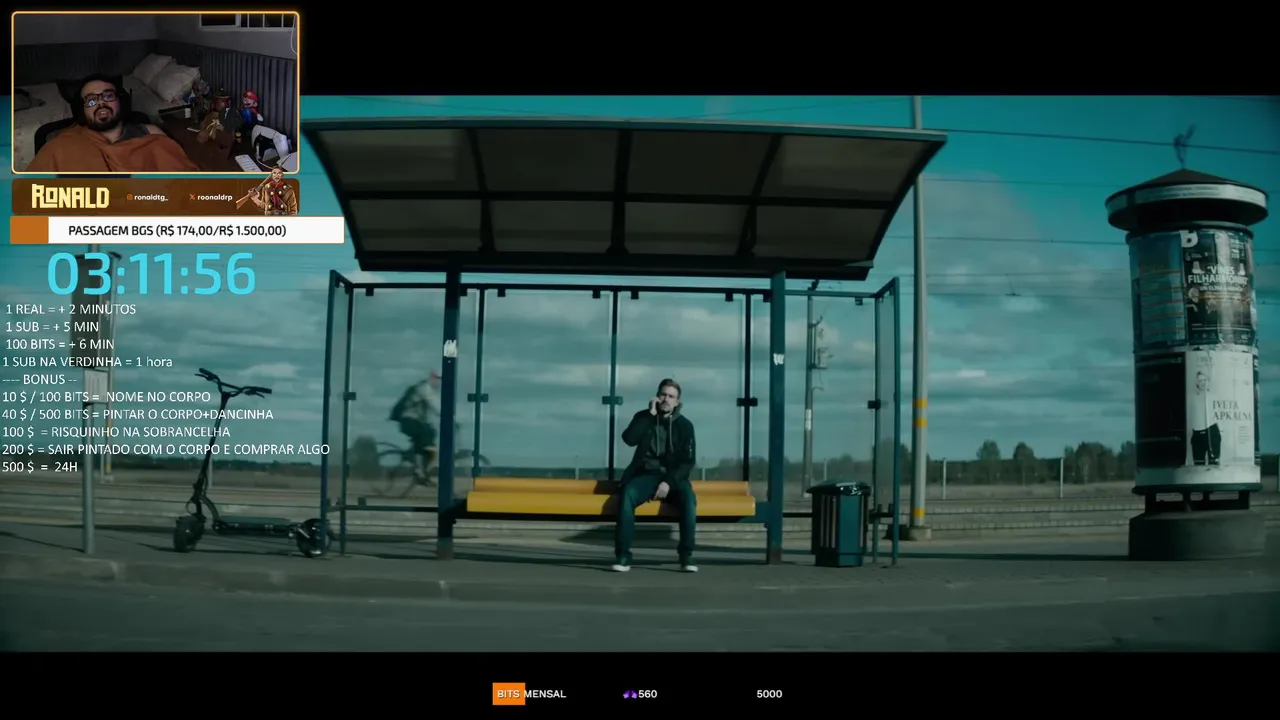Click 'RISQUINHO NA SOBRANCELHA' bonus line
This screenshot has width=1280, height=720.
[x=116, y=432]
